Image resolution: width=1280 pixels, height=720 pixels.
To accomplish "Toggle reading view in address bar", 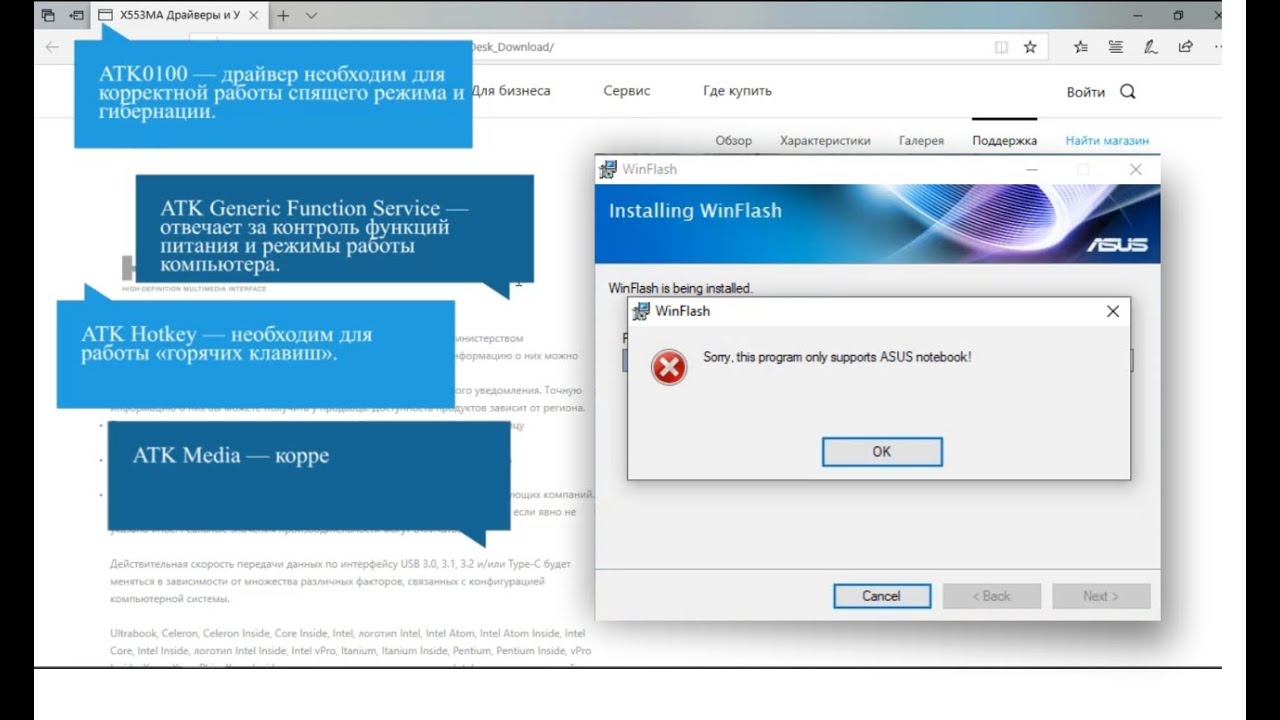I will (x=1001, y=47).
